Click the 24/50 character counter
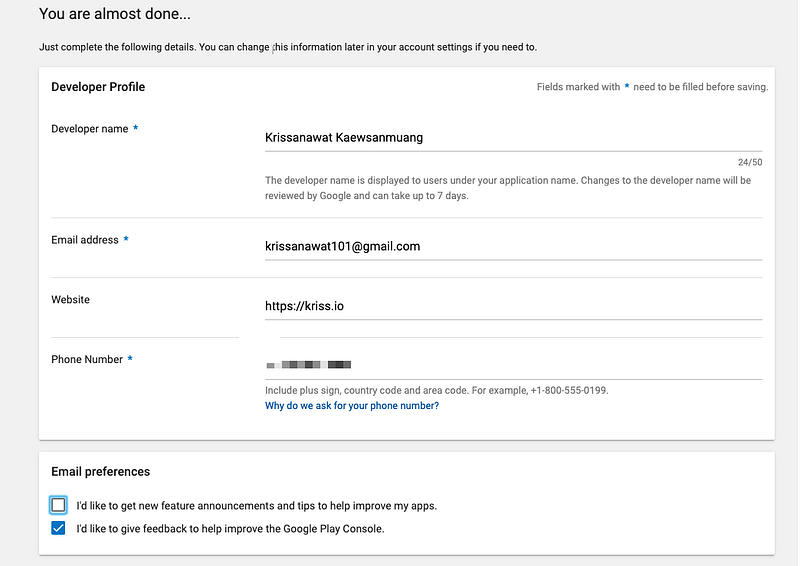Screen dimensions: 800x566 pos(749,162)
